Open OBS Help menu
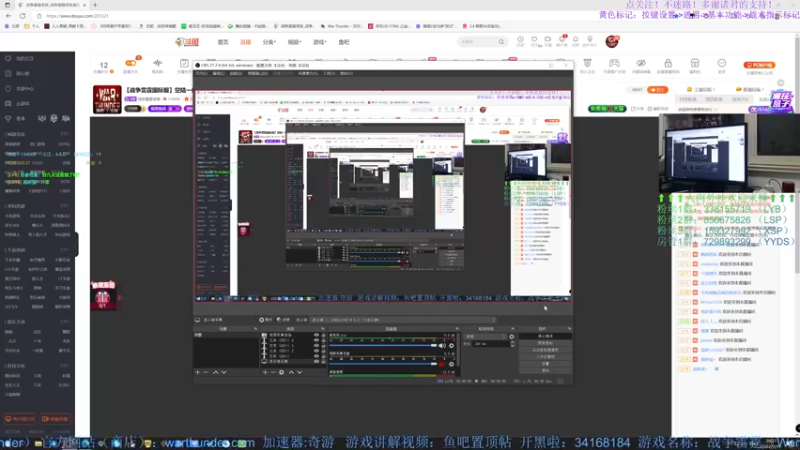Viewport: 800px width, 450px height. [346, 73]
